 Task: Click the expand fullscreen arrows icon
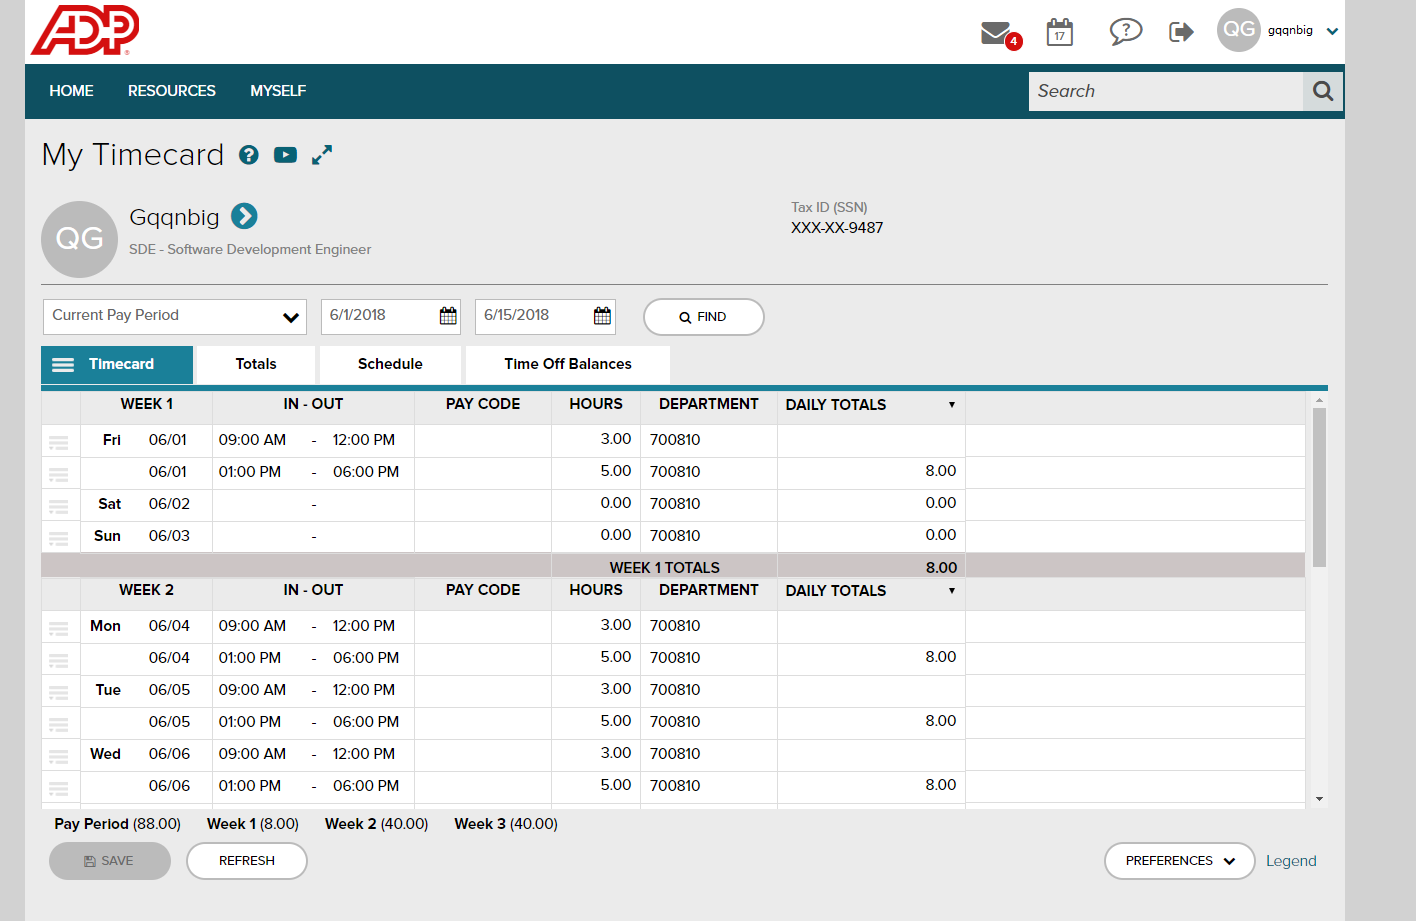click(x=321, y=155)
